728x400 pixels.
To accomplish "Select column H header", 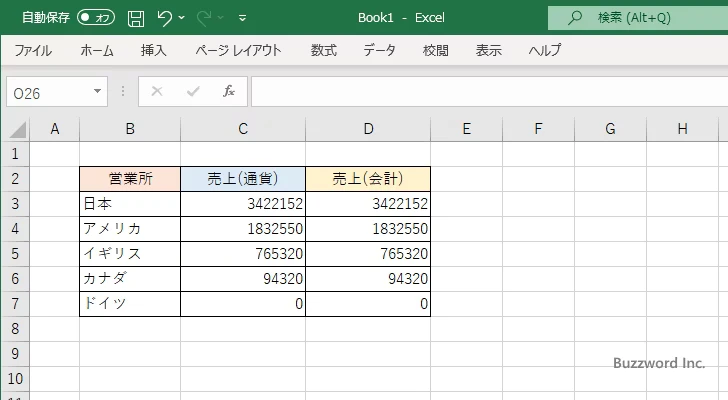I will 682,129.
